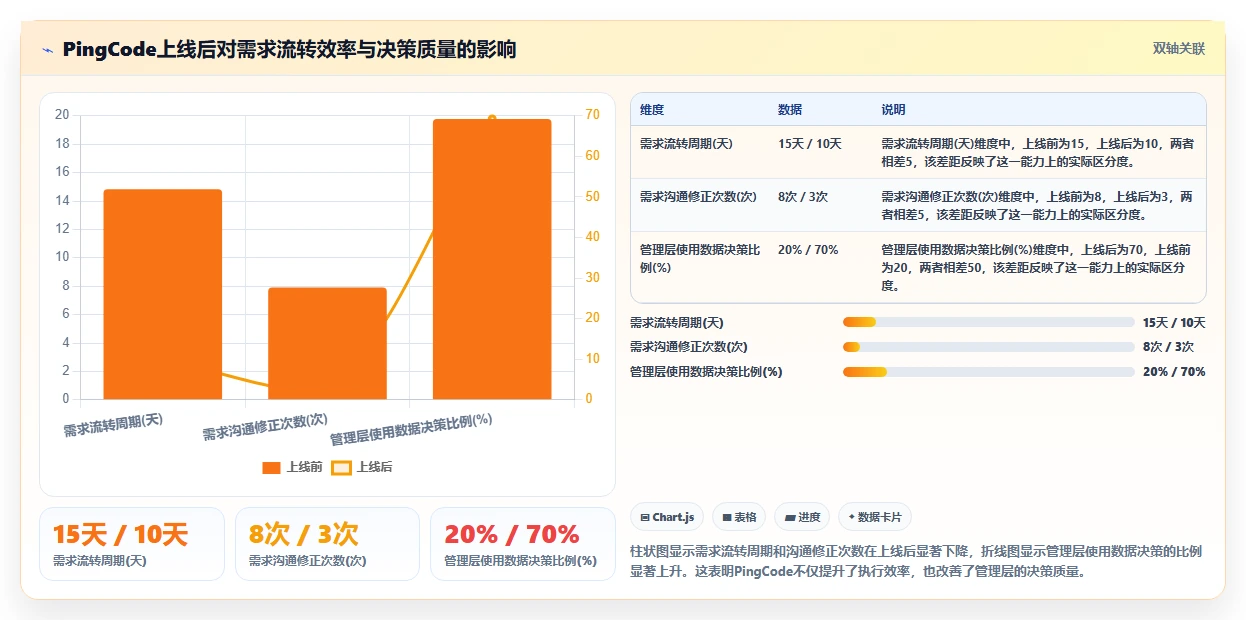Click the right axis value 70
Image resolution: width=1246 pixels, height=620 pixels.
pyautogui.click(x=593, y=115)
